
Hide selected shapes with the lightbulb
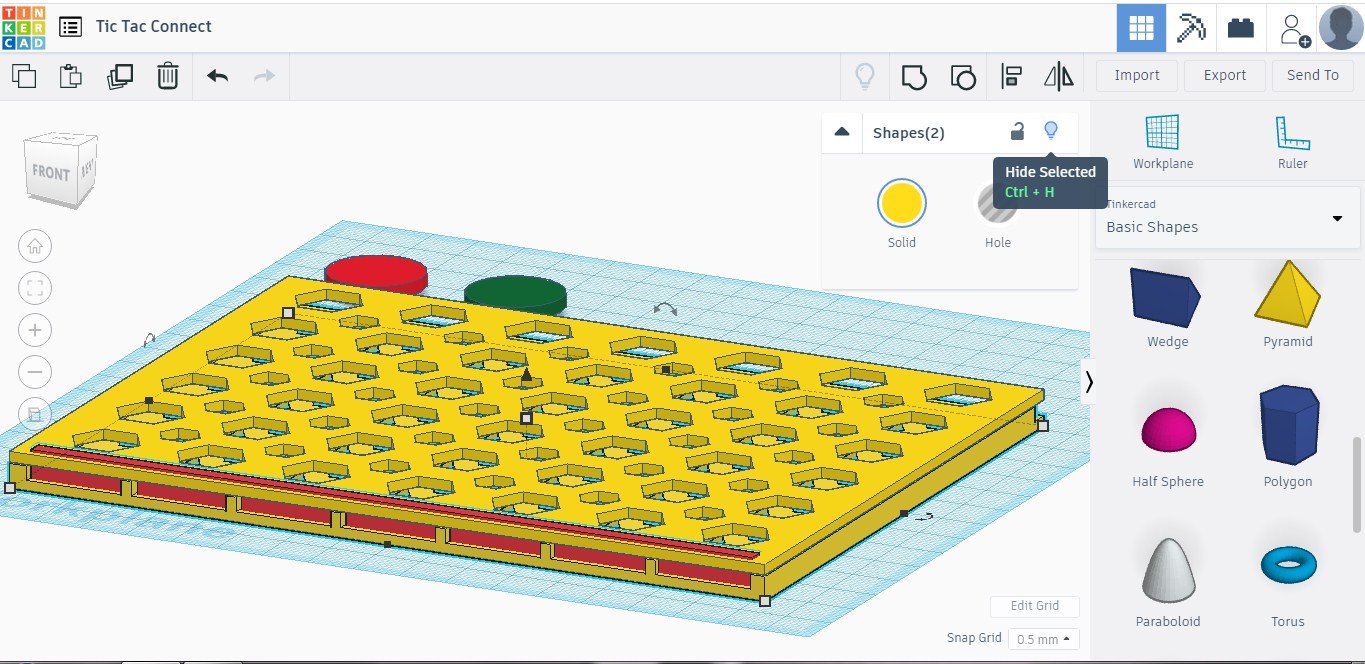tap(1050, 130)
